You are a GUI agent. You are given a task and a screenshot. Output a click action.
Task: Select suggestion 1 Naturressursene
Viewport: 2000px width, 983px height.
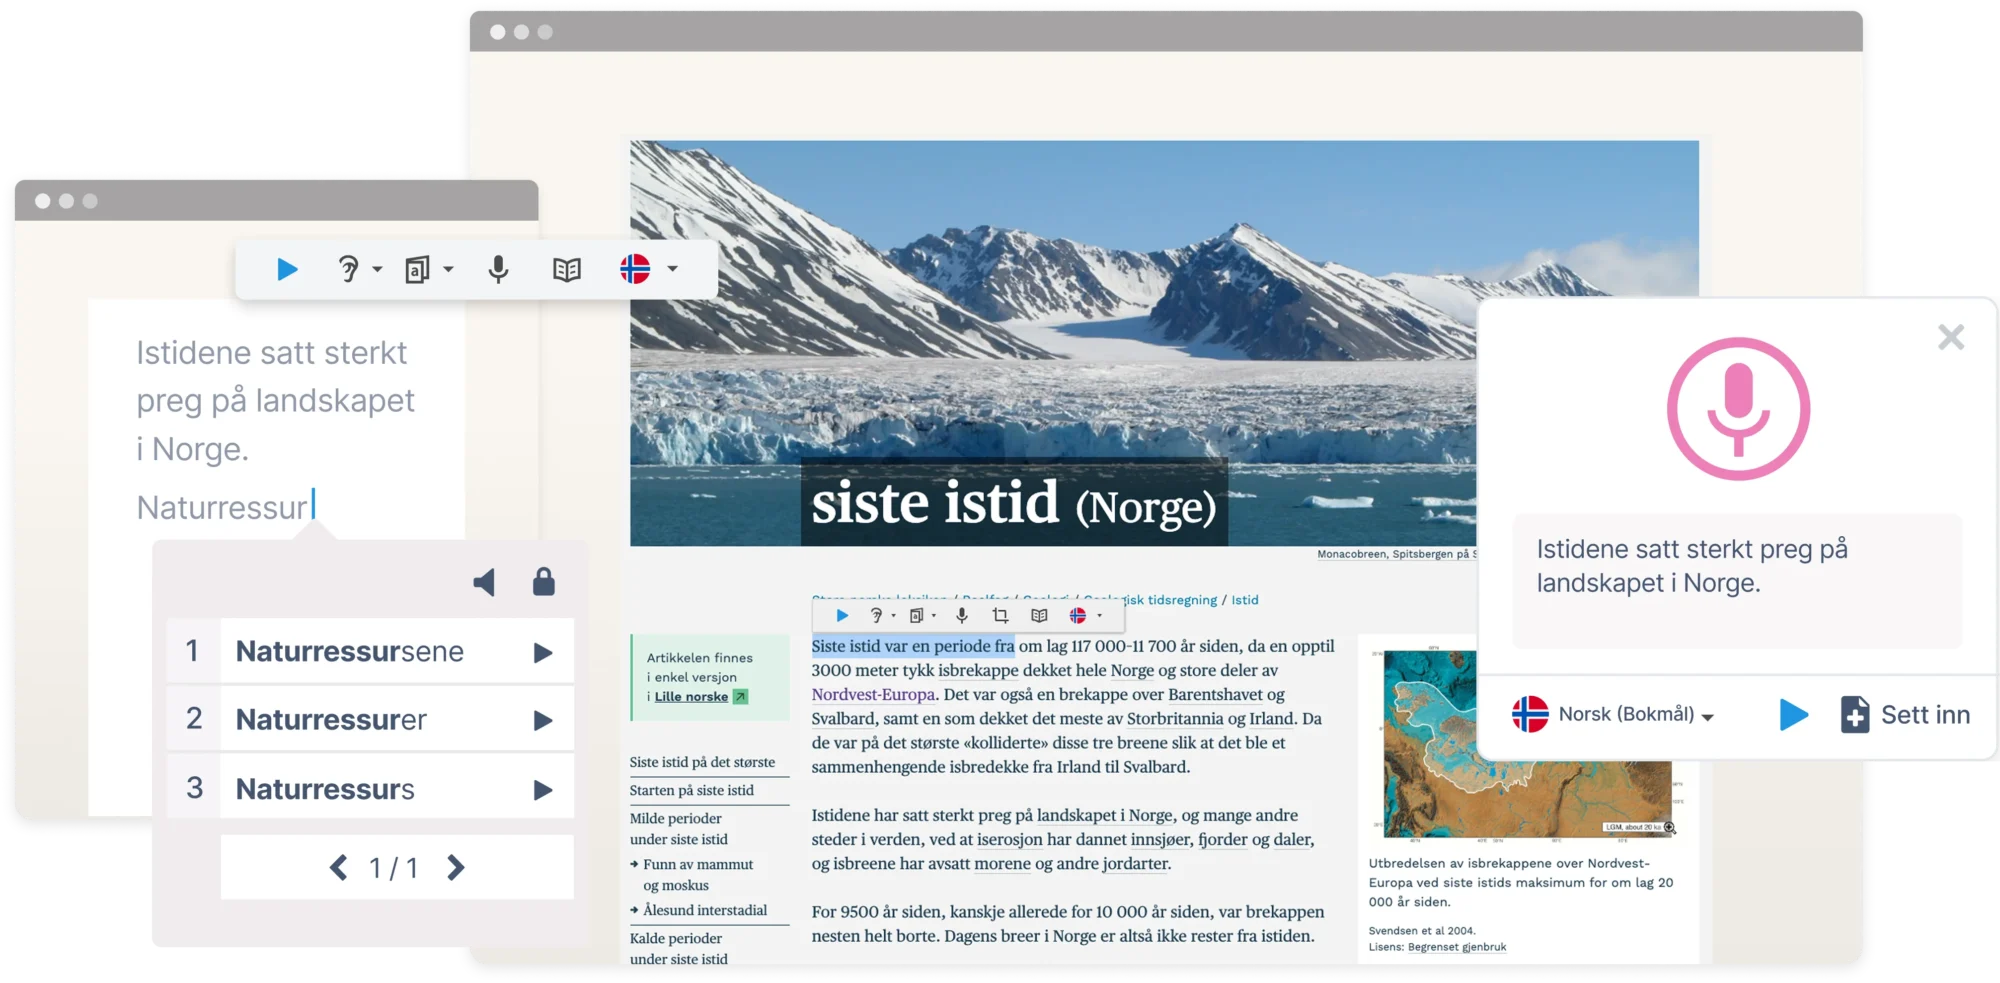pyautogui.click(x=370, y=651)
